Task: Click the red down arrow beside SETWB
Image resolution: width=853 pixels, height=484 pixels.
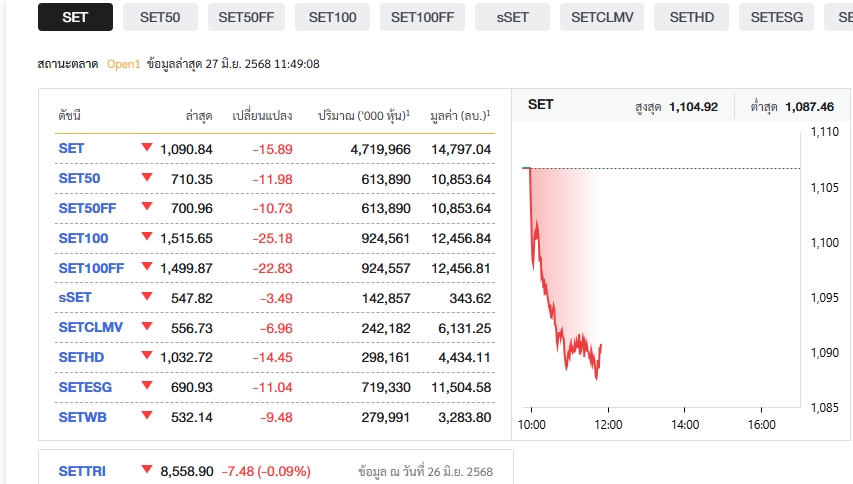Action: pyautogui.click(x=147, y=416)
